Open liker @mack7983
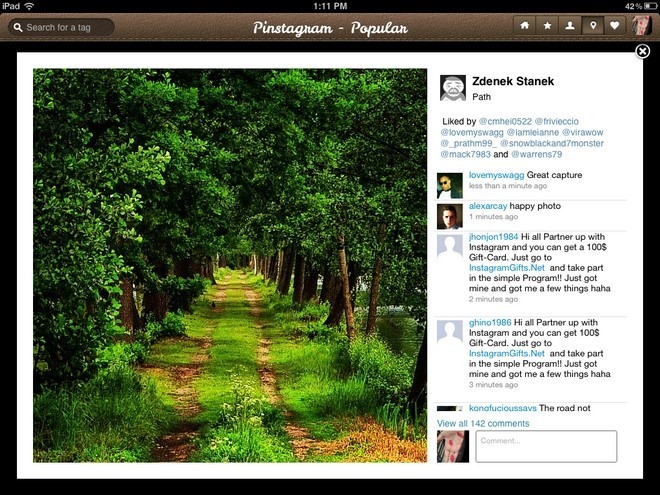This screenshot has width=660, height=495. 466,154
